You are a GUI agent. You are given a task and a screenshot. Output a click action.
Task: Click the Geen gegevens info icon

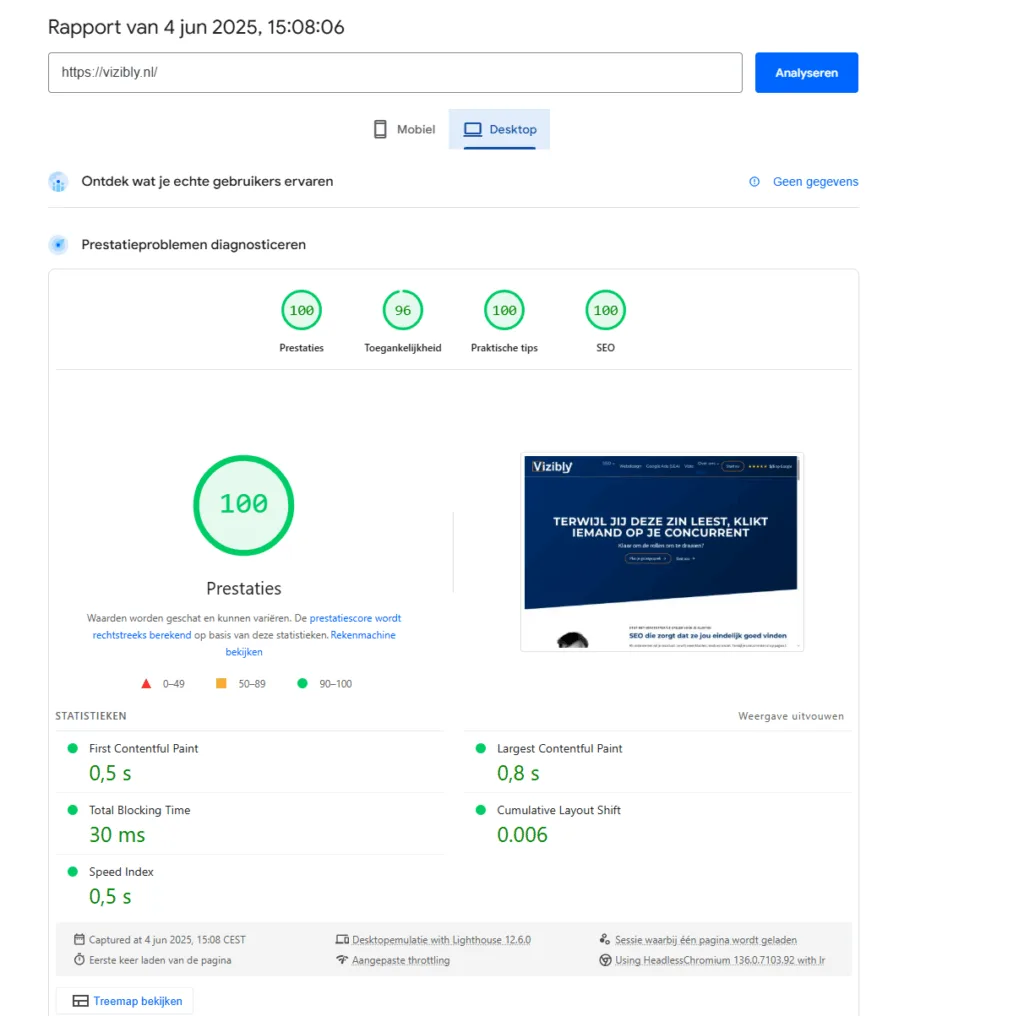click(x=754, y=182)
